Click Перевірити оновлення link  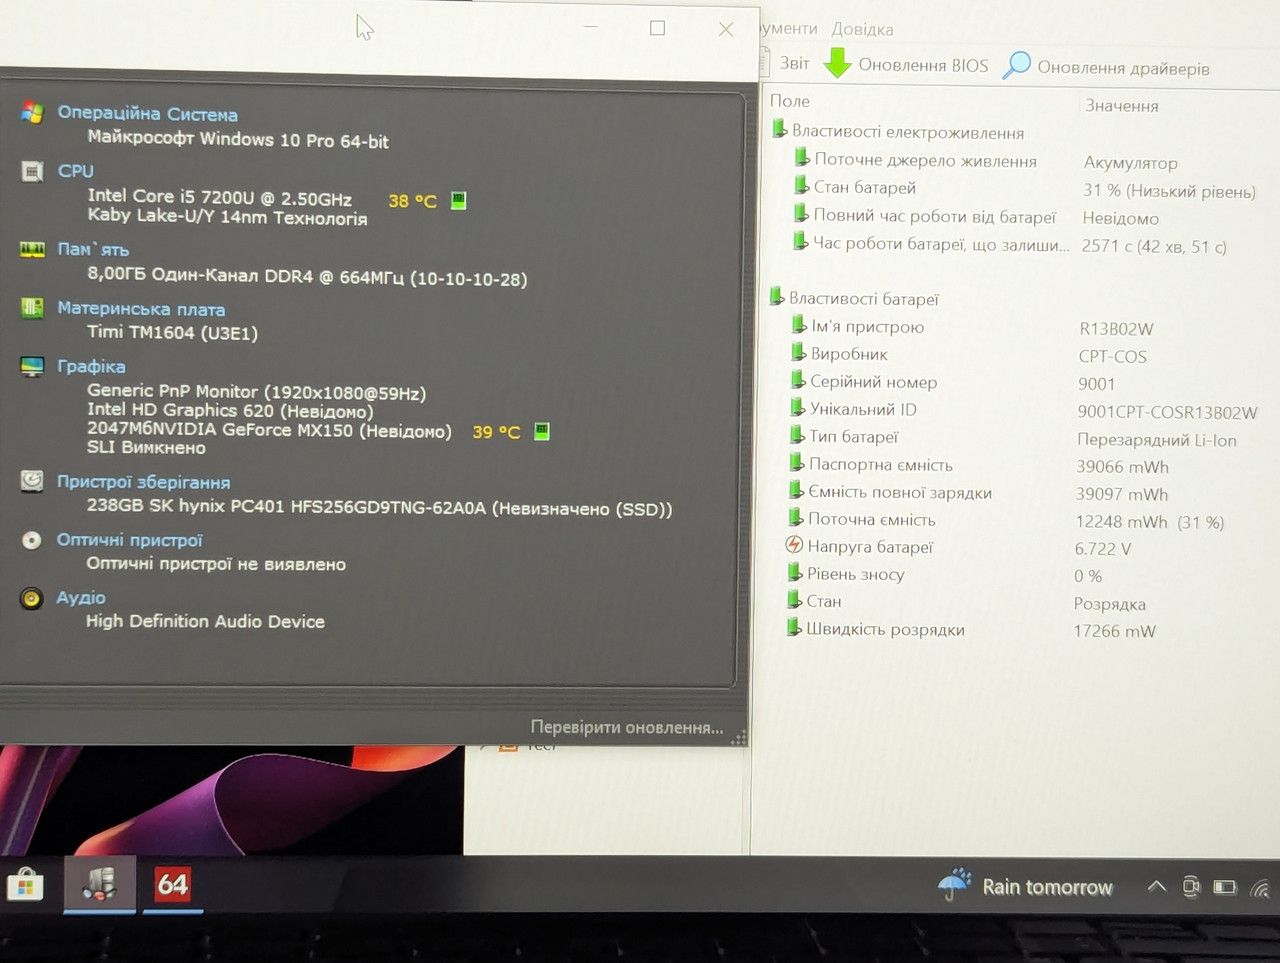pos(626,727)
